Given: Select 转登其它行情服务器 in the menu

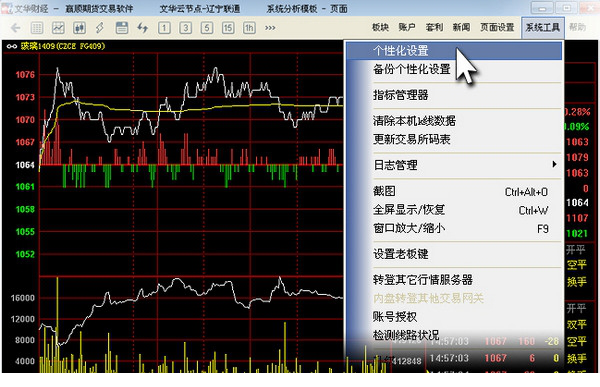Looking at the screenshot, I should (454, 280).
